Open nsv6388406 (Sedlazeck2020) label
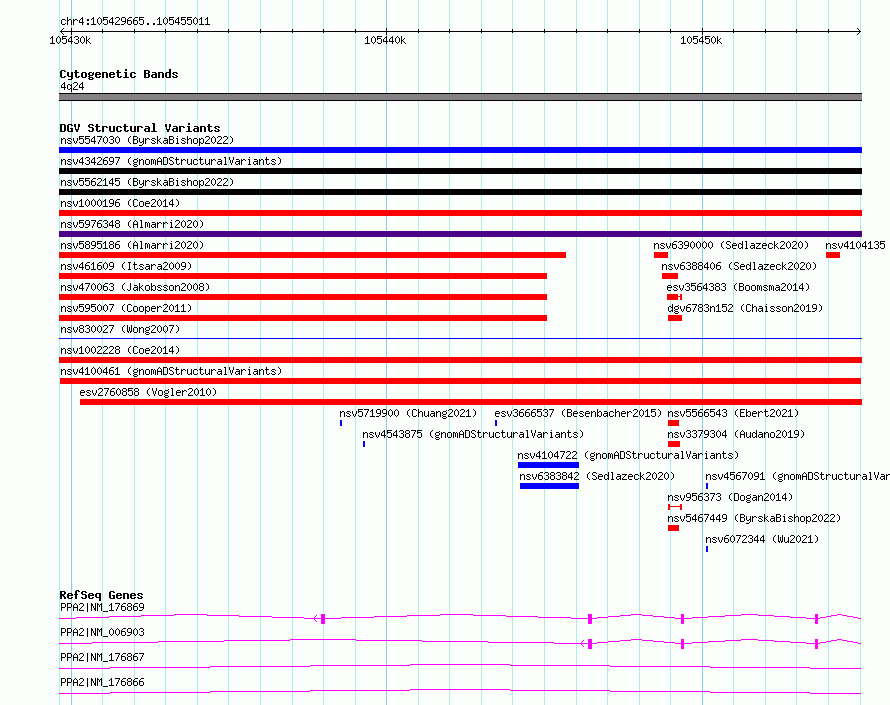 (x=739, y=266)
